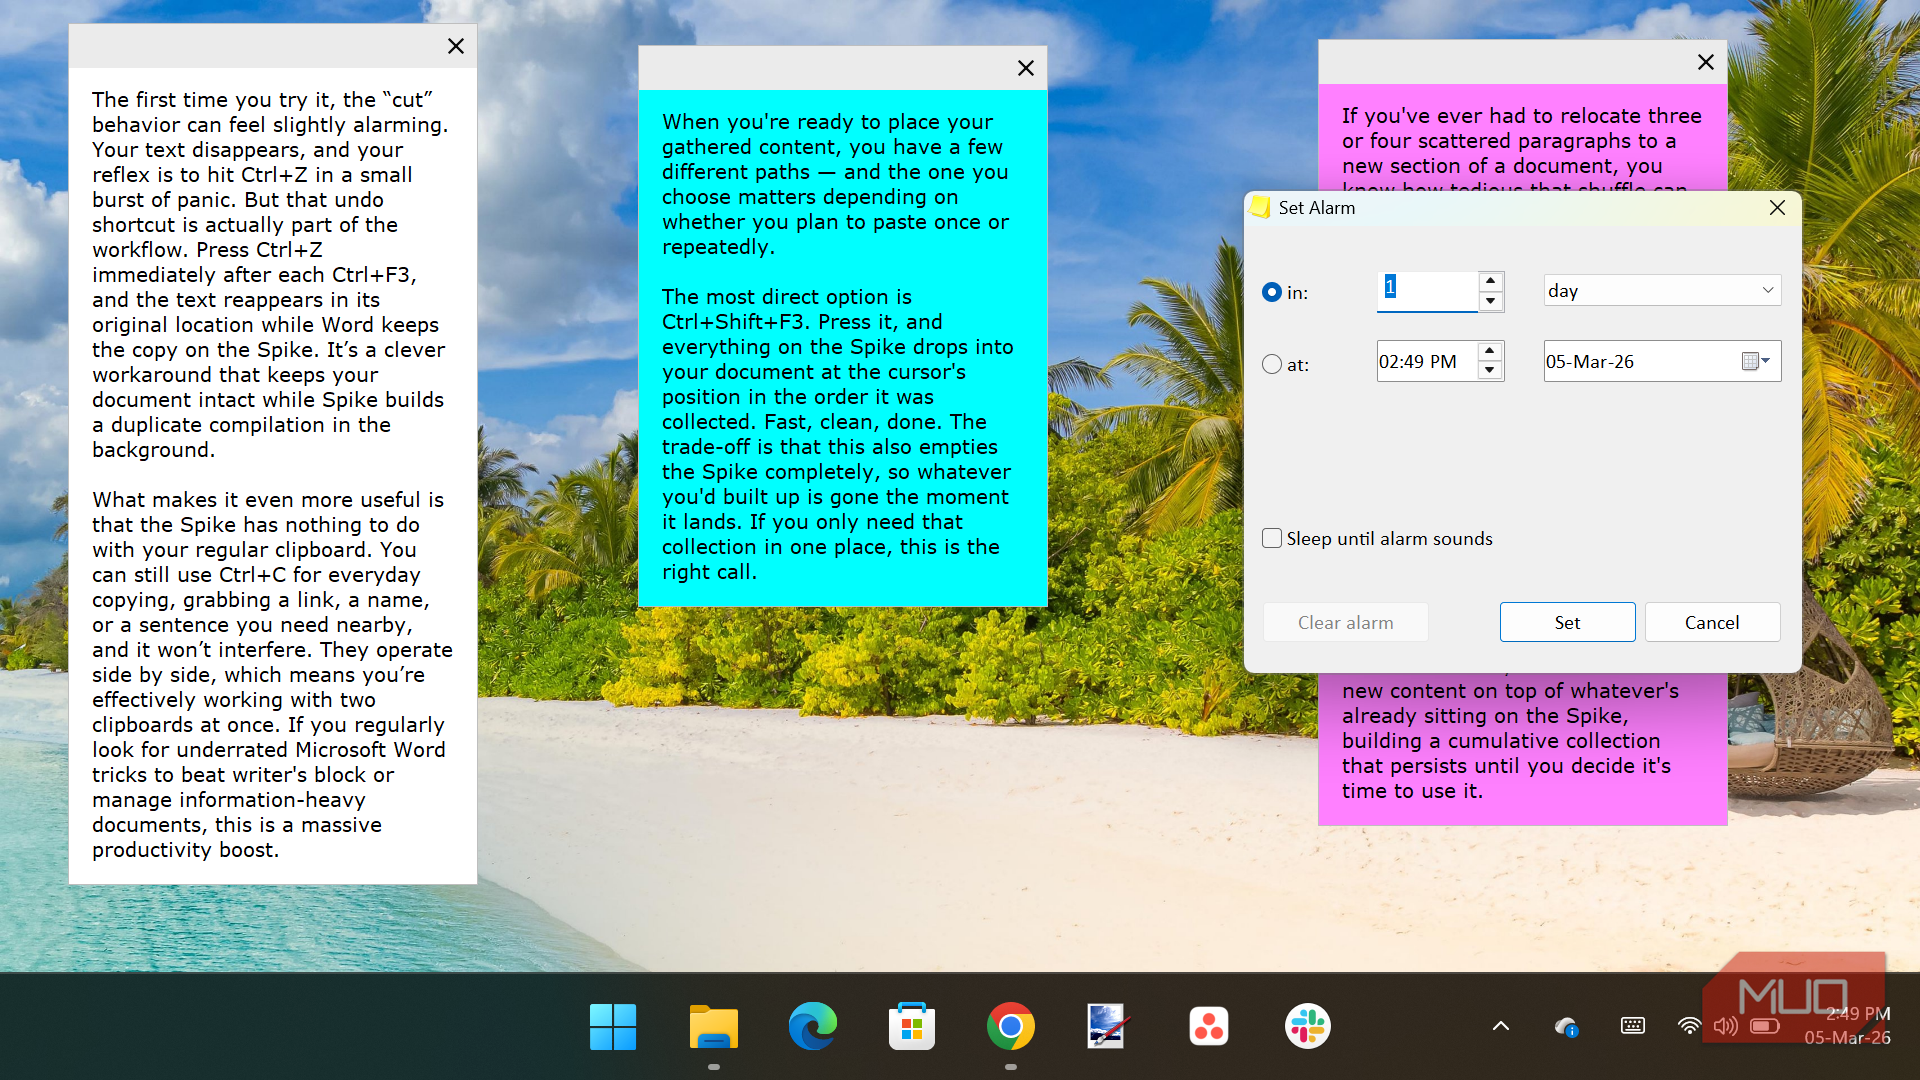Open Slack from the taskbar
The width and height of the screenshot is (1920, 1080).
1307,1026
